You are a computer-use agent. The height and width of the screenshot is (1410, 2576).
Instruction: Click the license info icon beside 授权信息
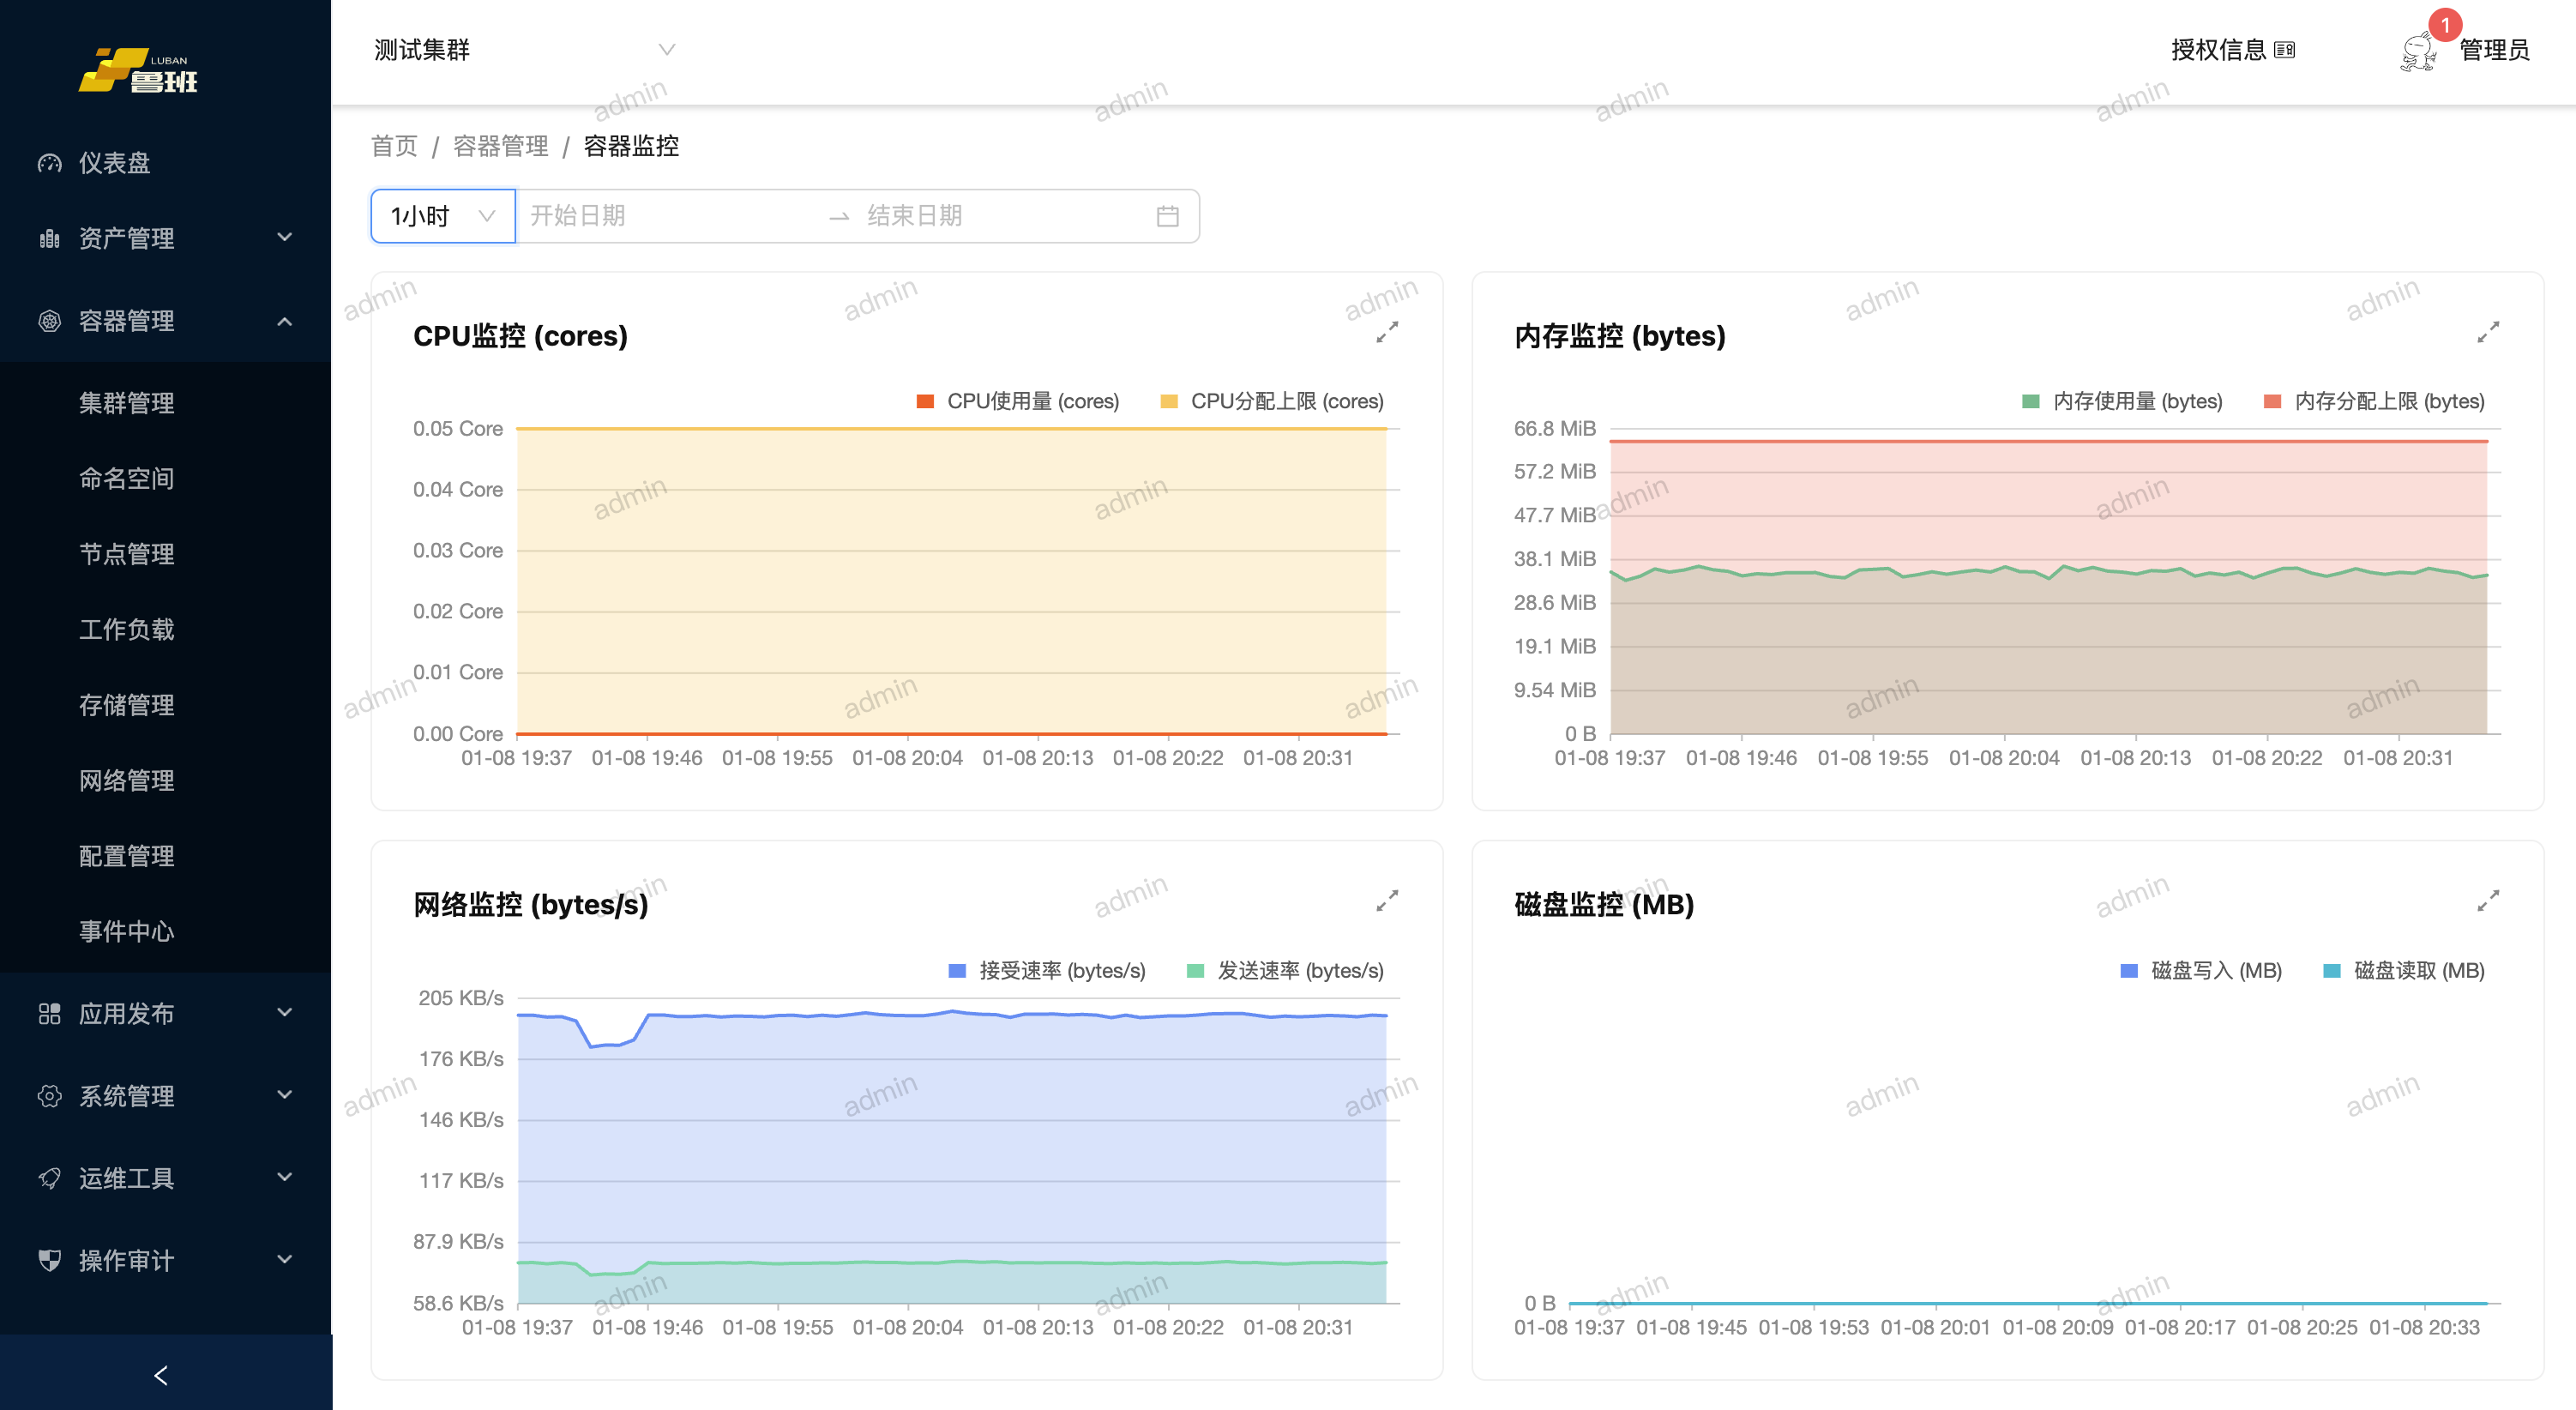2285,50
